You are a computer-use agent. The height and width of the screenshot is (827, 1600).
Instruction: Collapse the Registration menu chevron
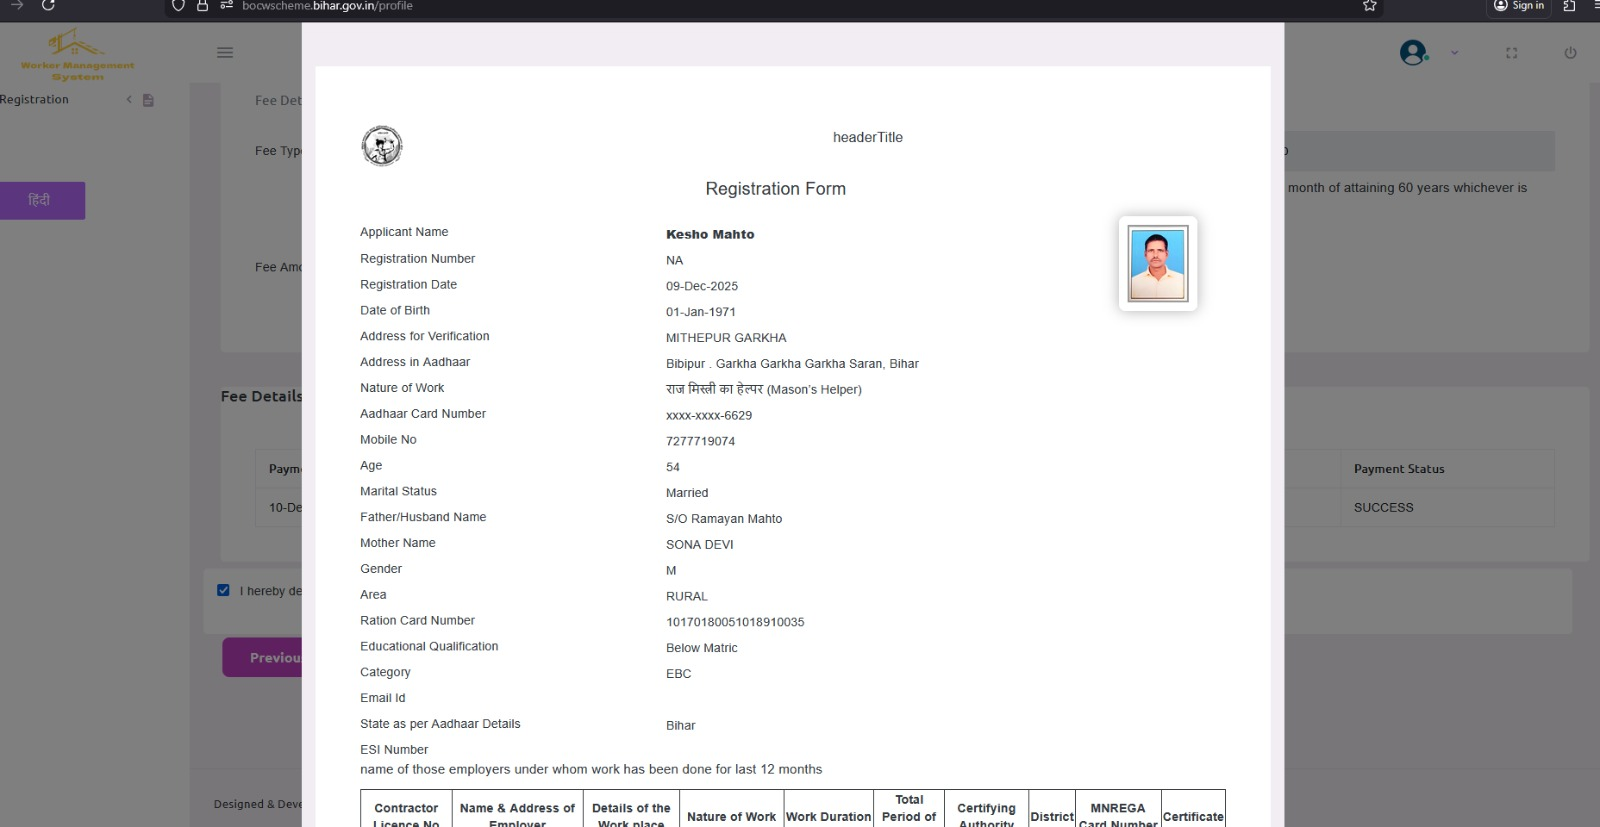click(x=129, y=100)
